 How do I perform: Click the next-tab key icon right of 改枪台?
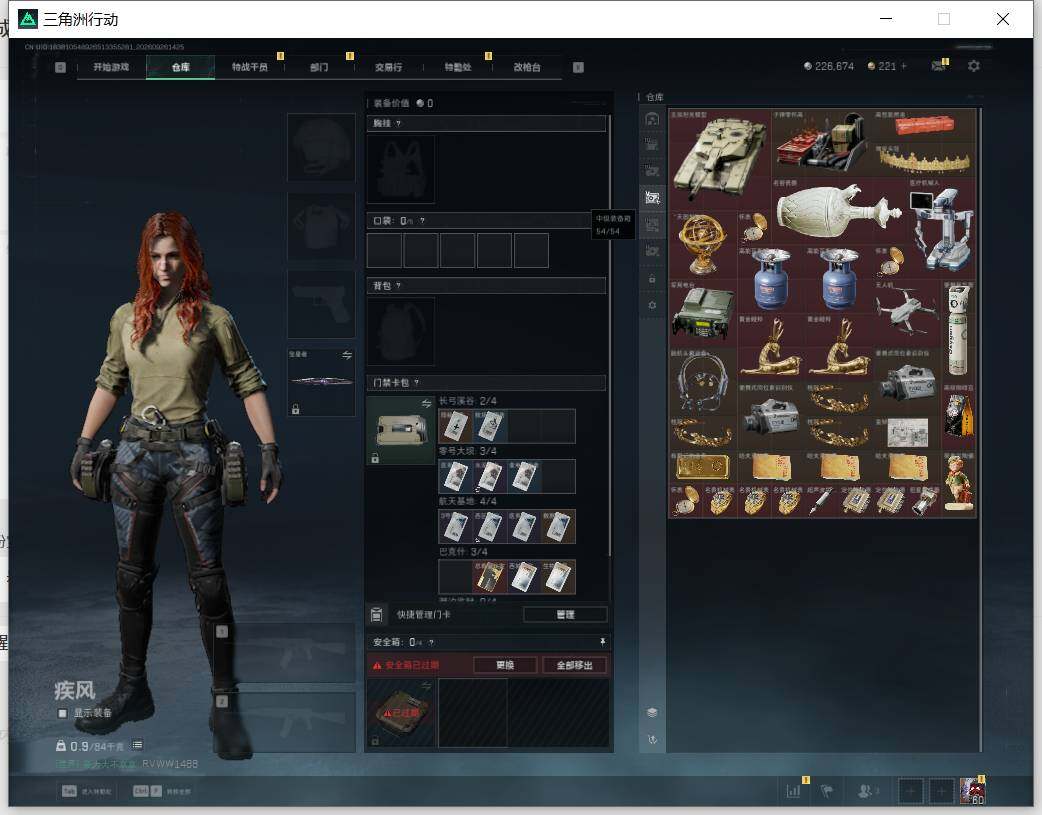[578, 67]
